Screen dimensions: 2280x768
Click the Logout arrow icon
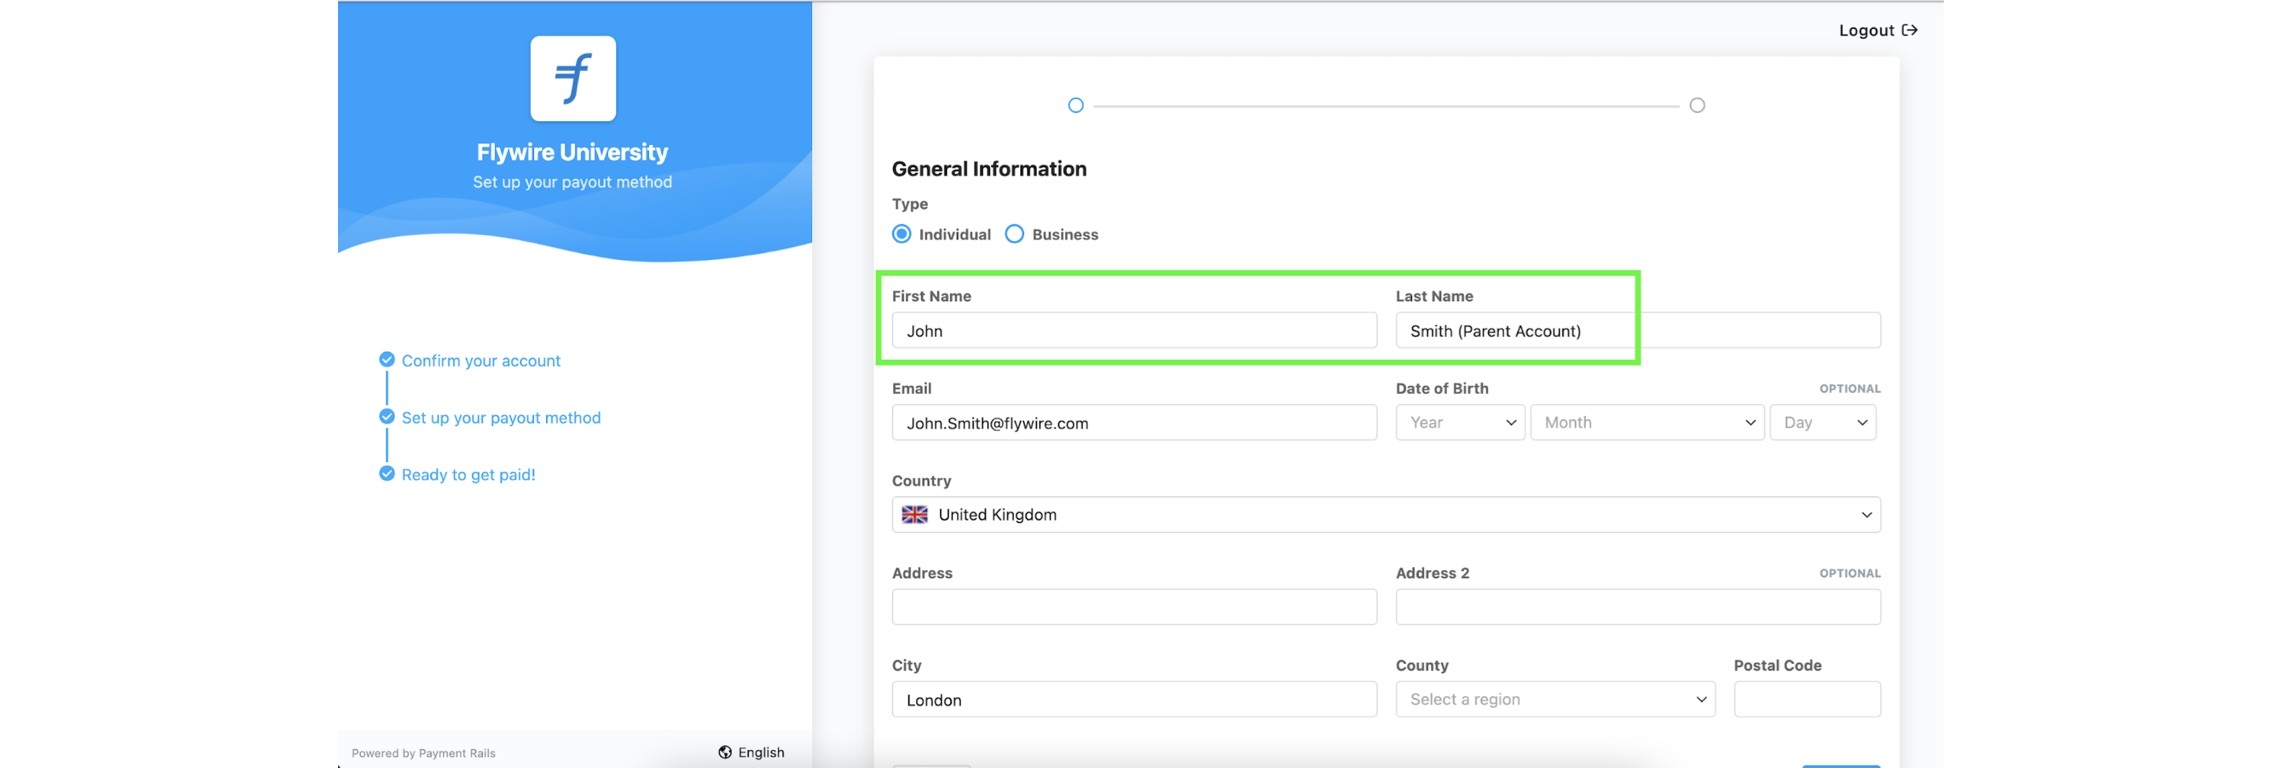pyautogui.click(x=1909, y=30)
